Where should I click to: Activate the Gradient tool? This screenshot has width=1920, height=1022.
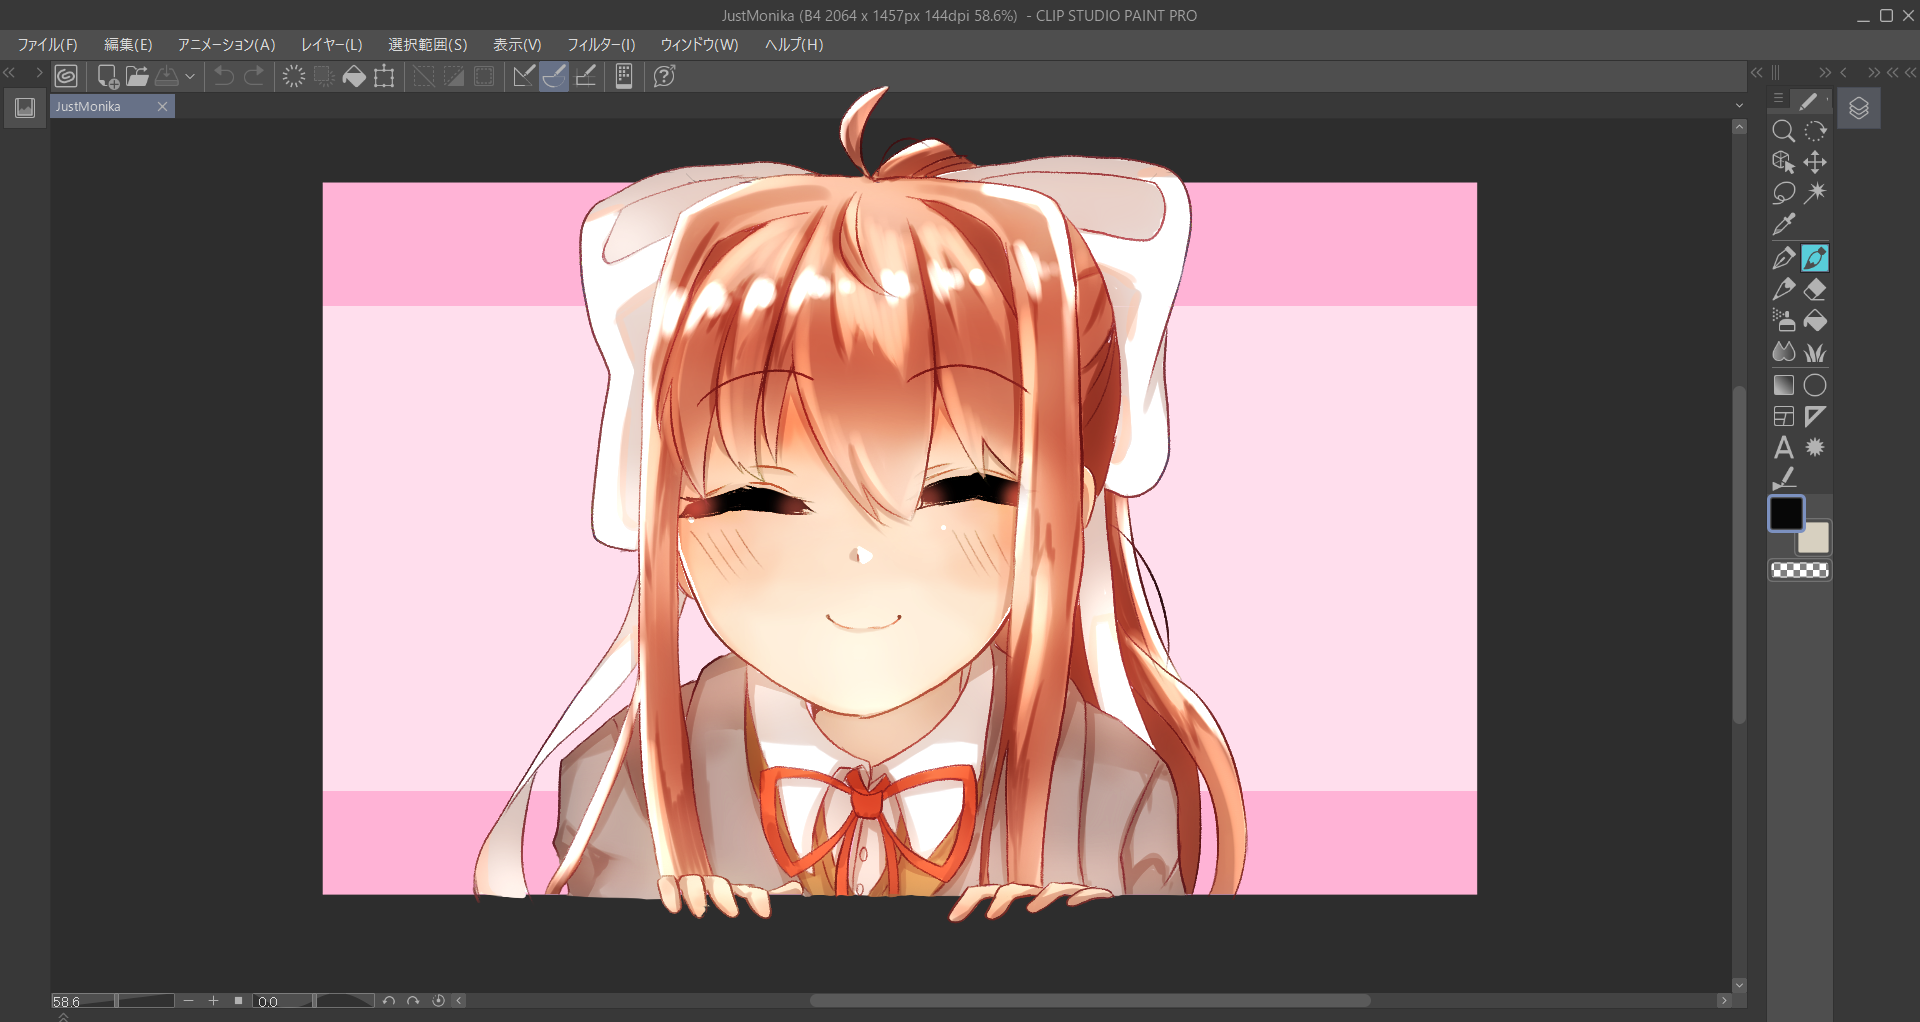point(1783,385)
